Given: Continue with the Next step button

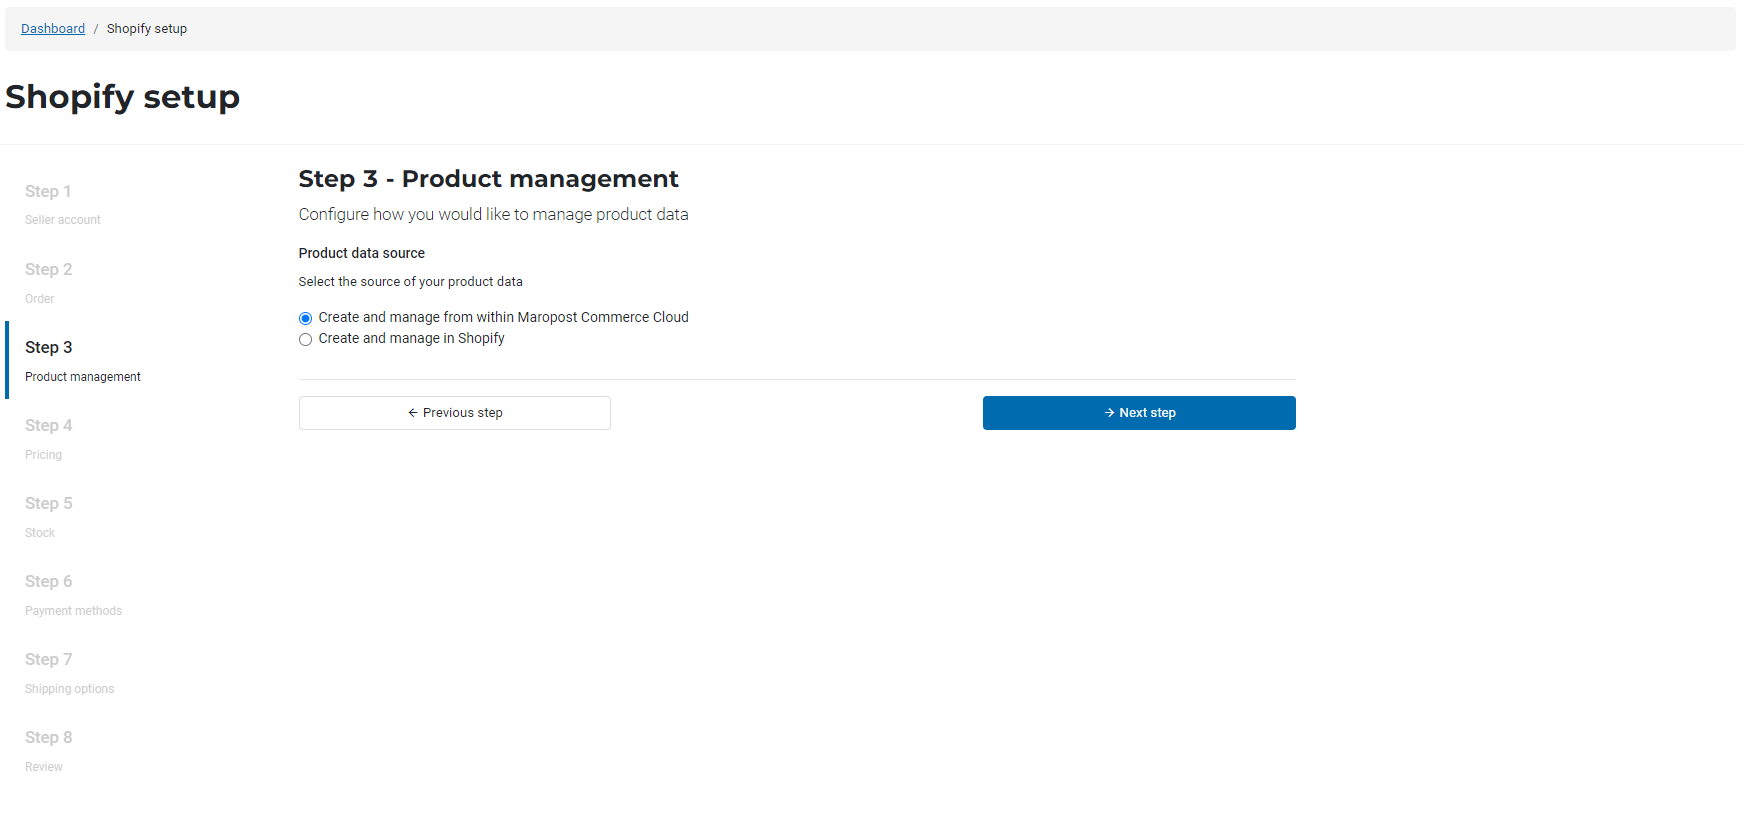Looking at the screenshot, I should coord(1139,413).
